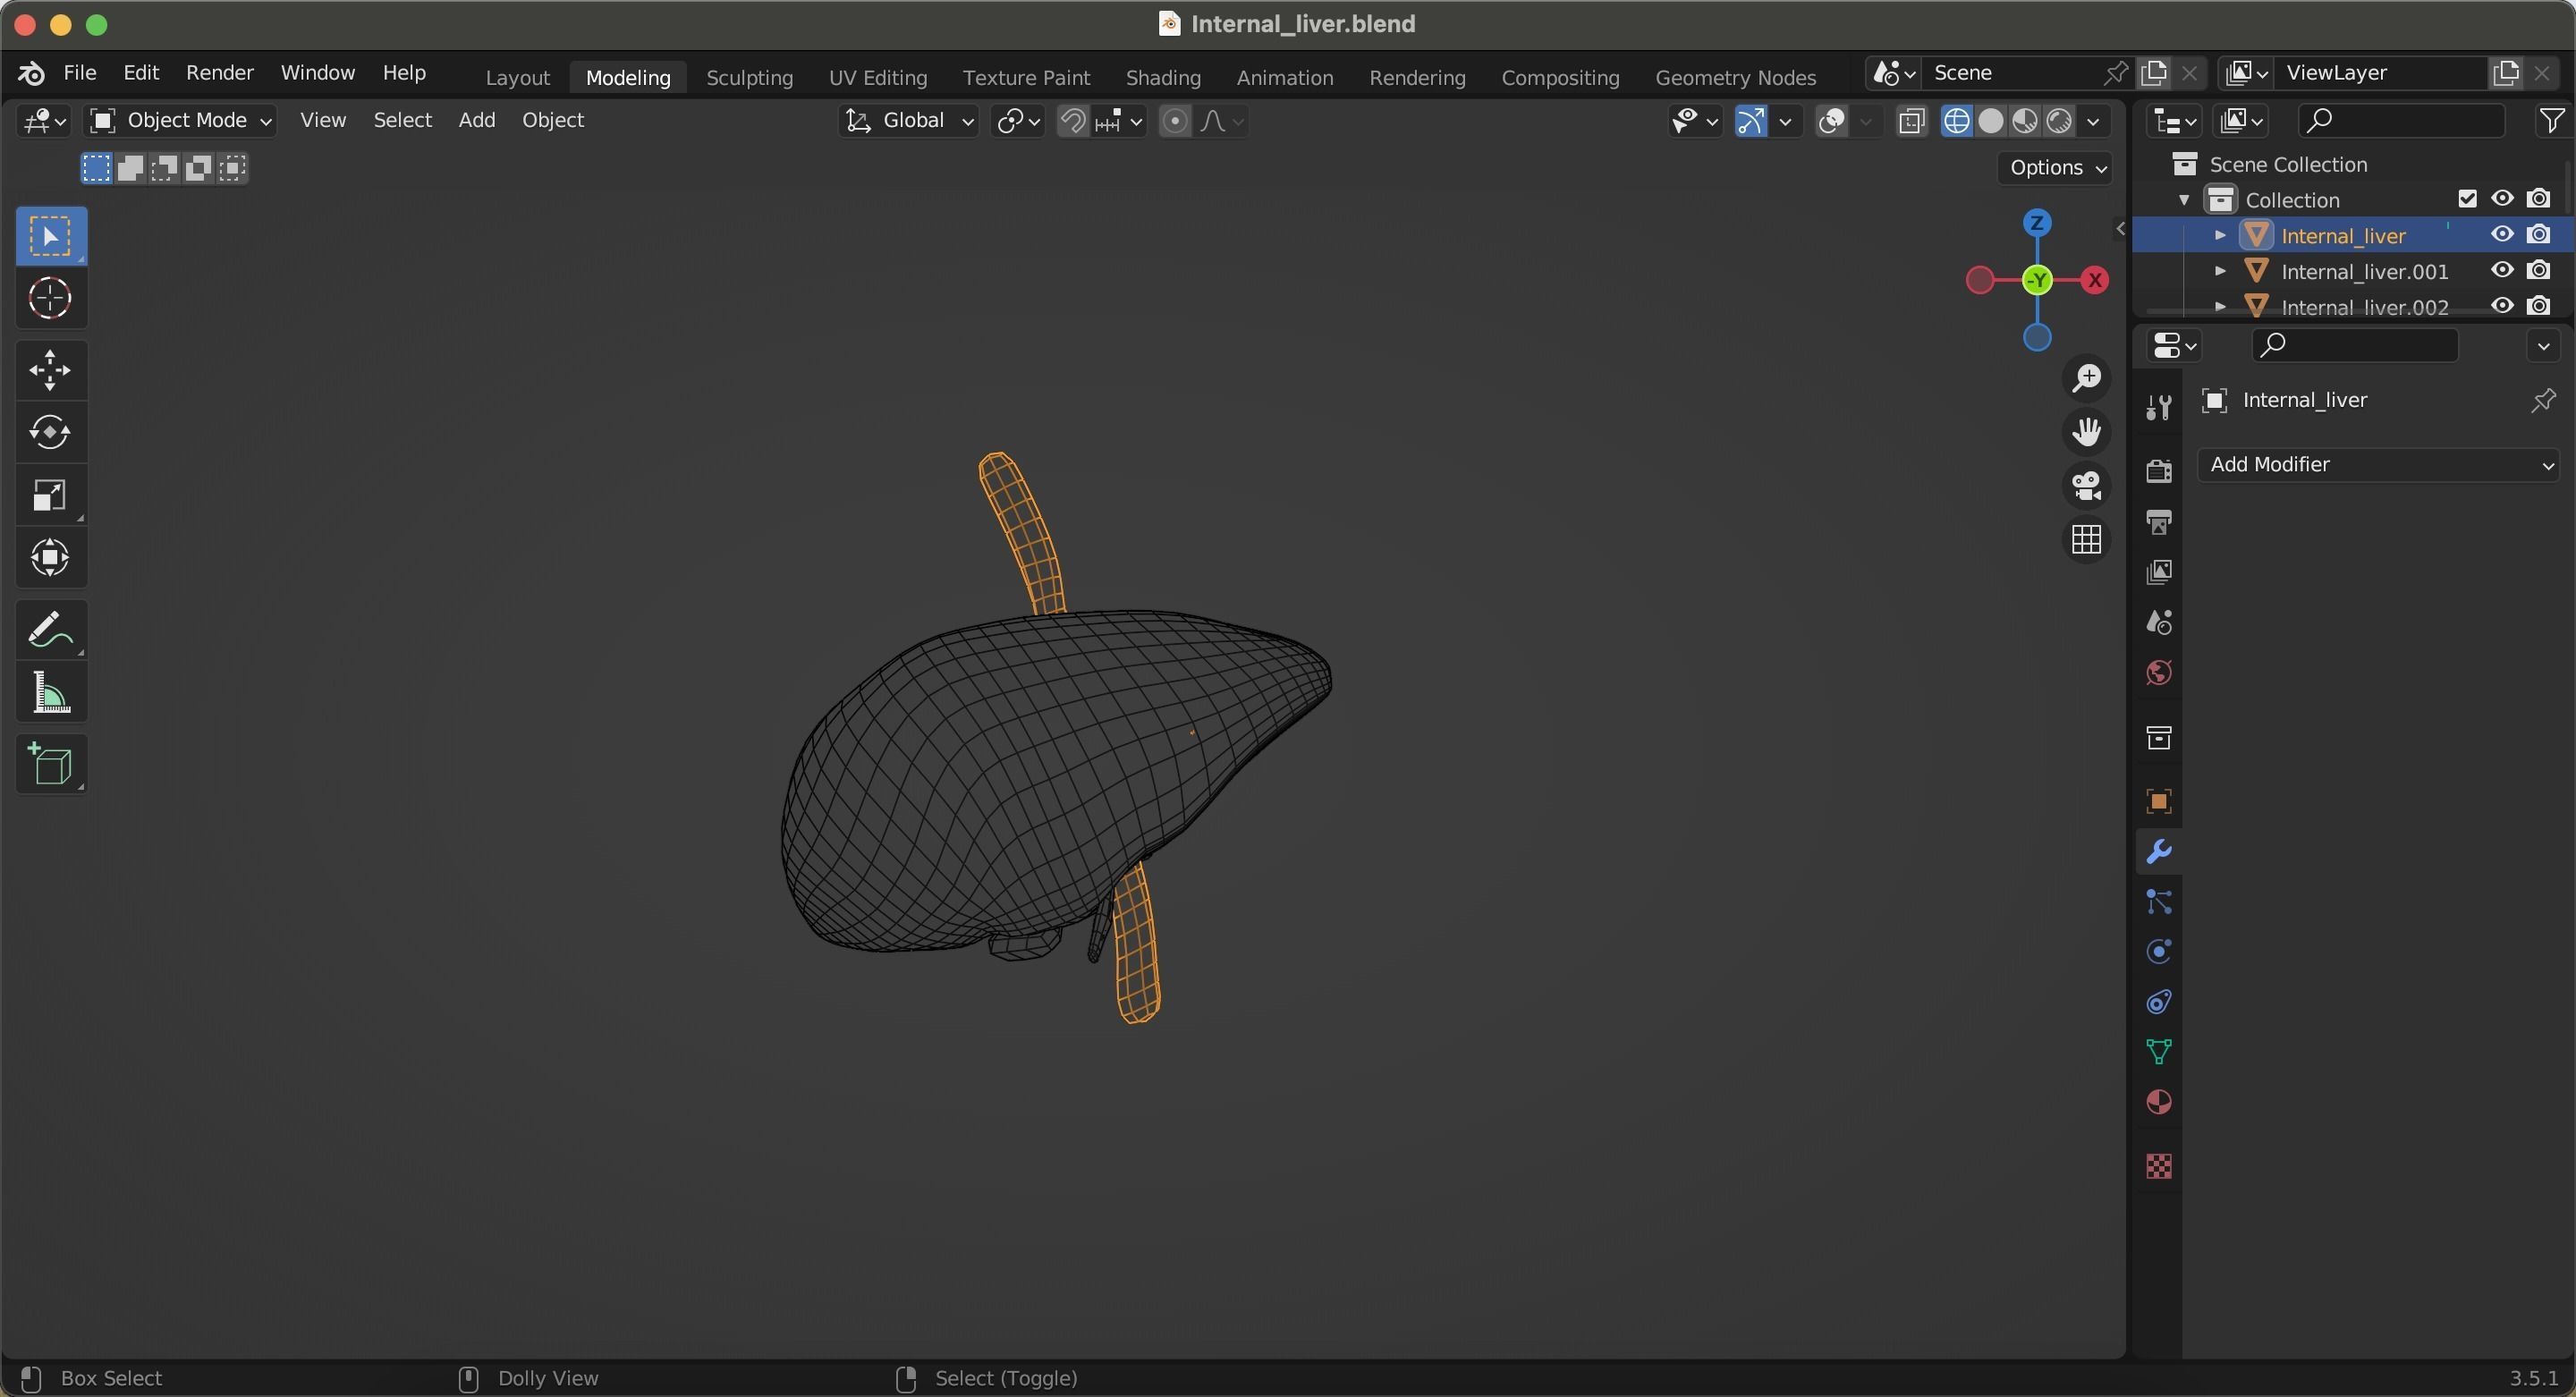
Task: Activate the 3D Cursor tool
Action: (x=51, y=298)
